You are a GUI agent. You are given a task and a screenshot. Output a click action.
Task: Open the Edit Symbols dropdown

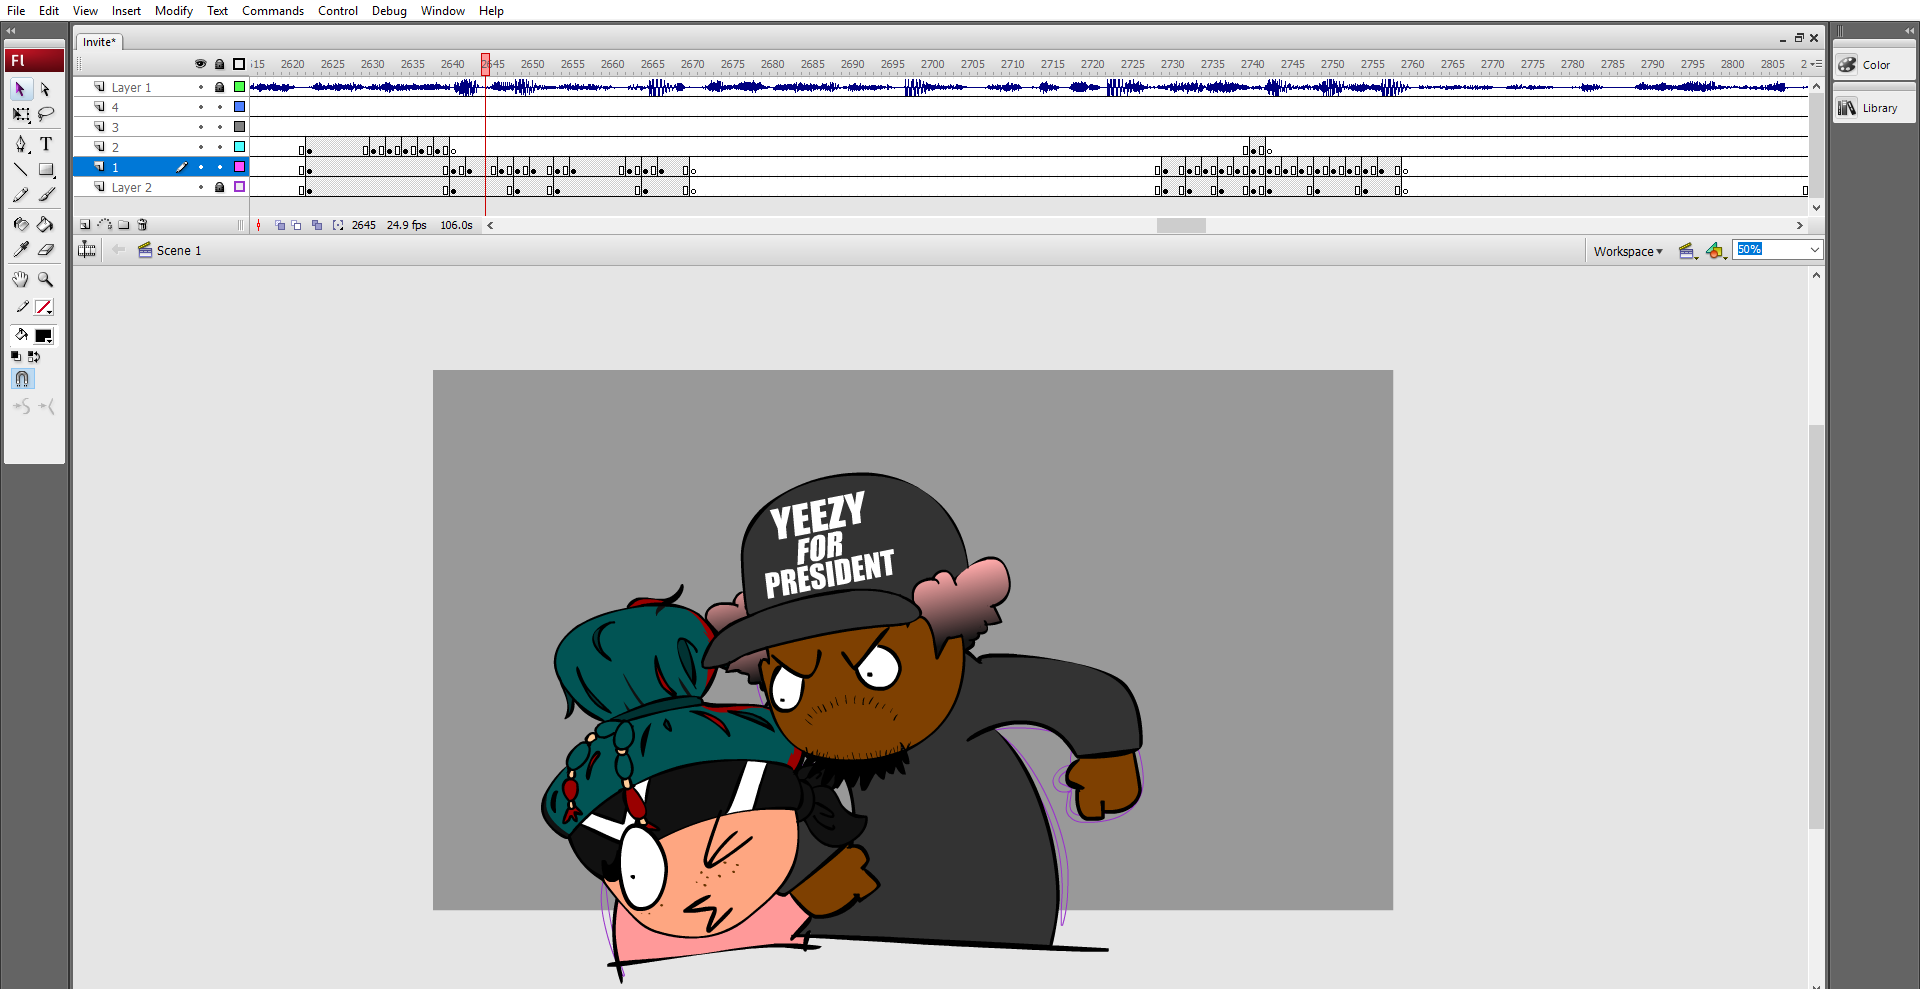1716,251
